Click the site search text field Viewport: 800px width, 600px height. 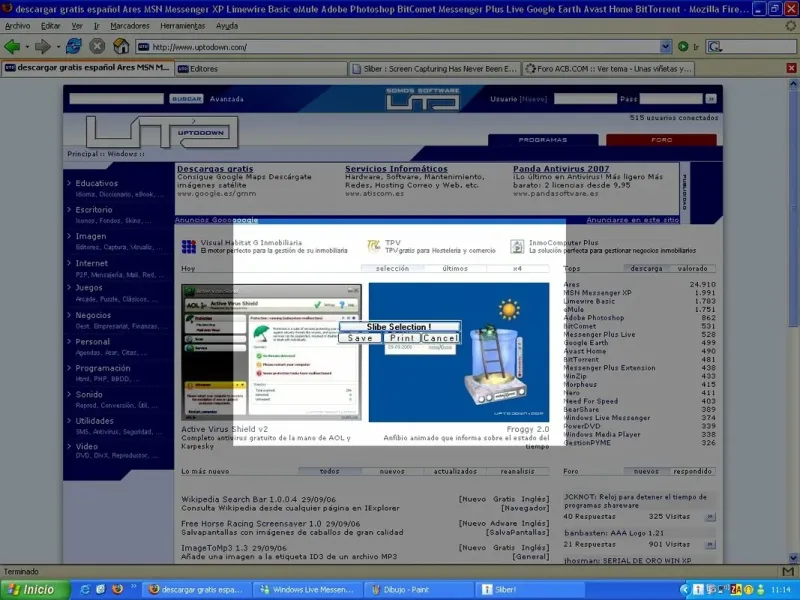(x=116, y=99)
